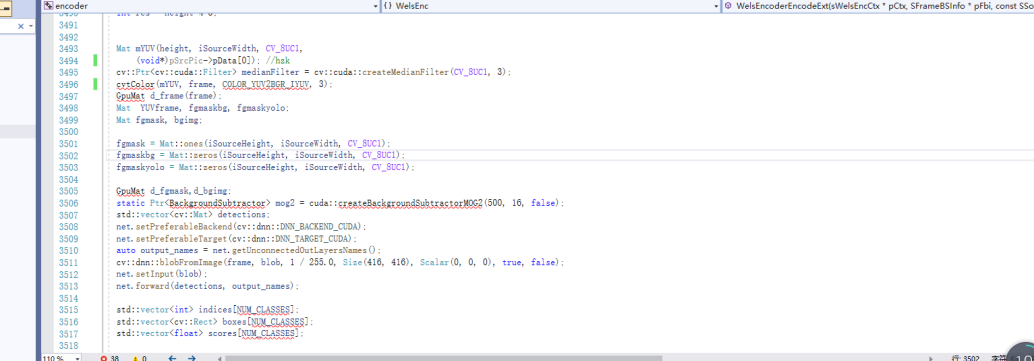1034x361 pixels.
Task: Click 'BackgroundSubtractor' type on line 3506
Action: pyautogui.click(x=218, y=203)
